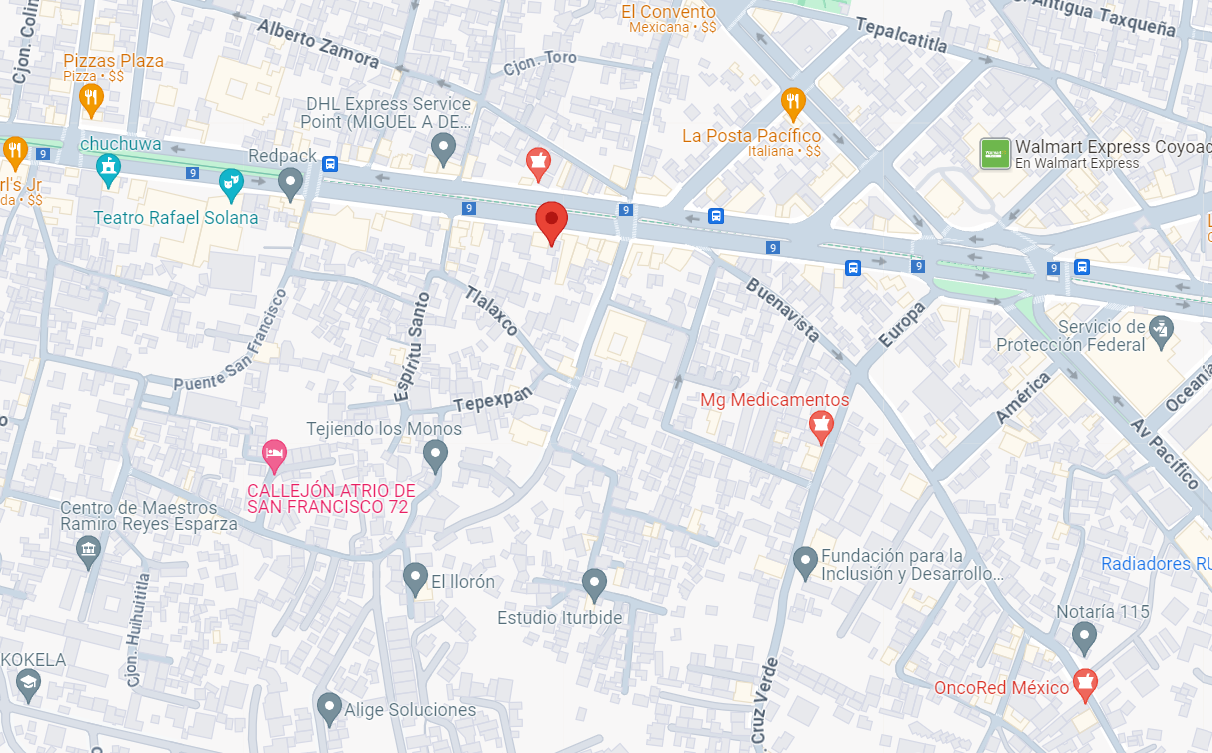Click the Estudio Iturbide map pin
1212x753 pixels.
(x=594, y=585)
